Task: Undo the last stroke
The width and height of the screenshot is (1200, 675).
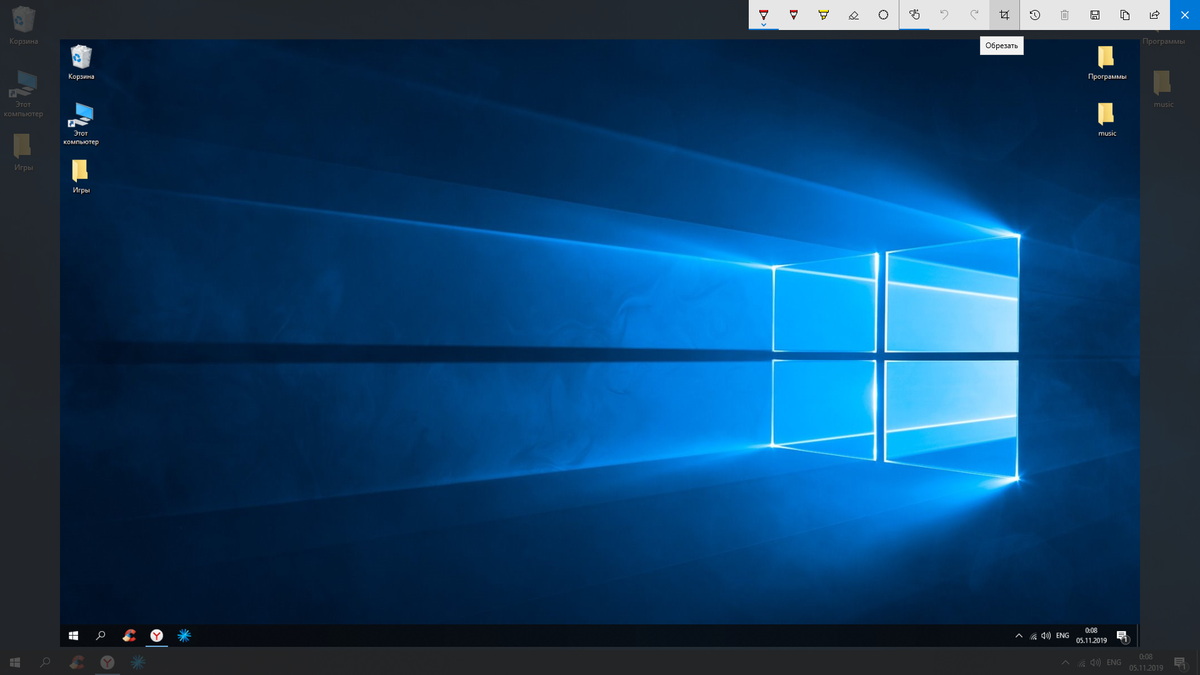Action: click(x=944, y=15)
